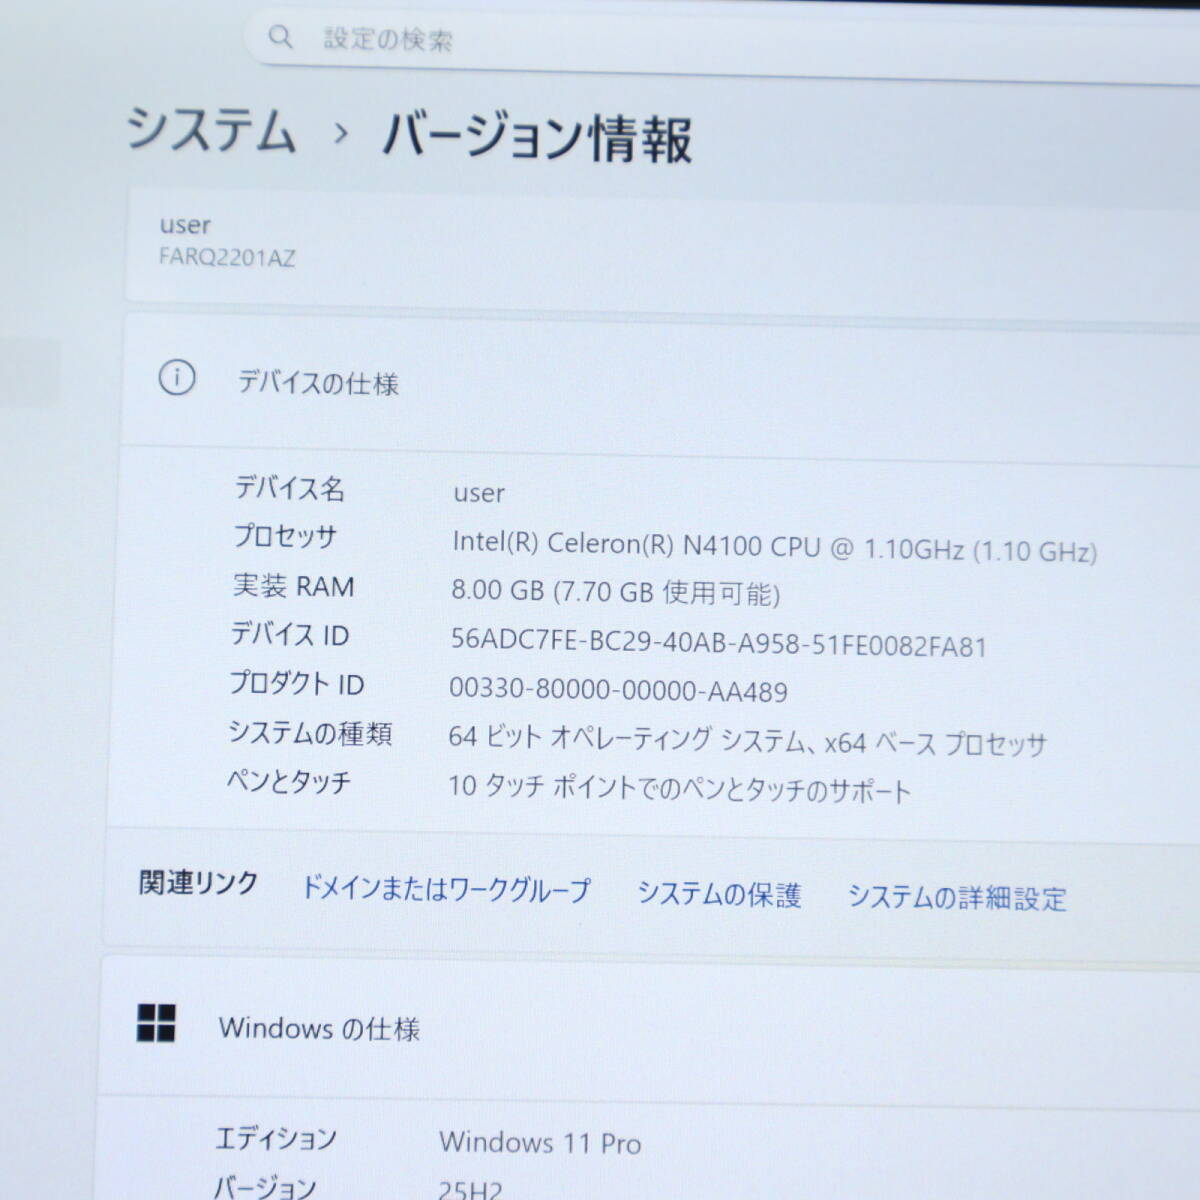Click the user name at the top card
The width and height of the screenshot is (1200, 1200).
tap(185, 226)
